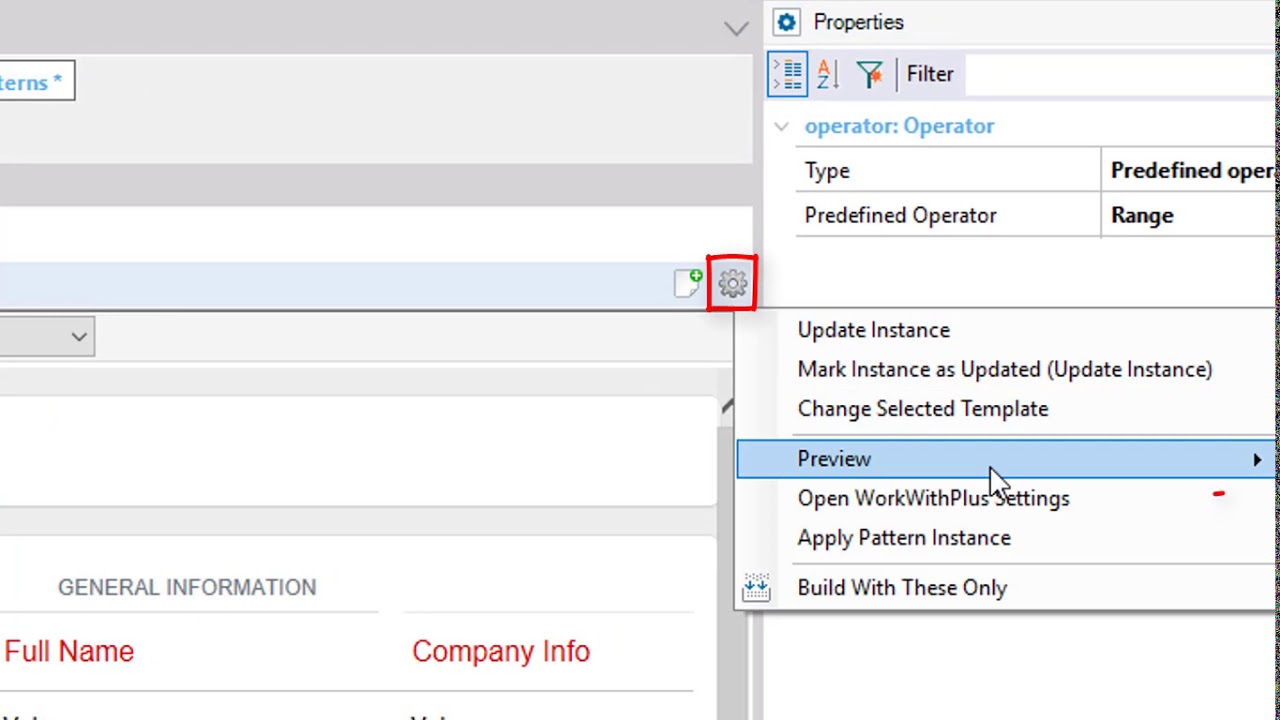Open the Preview submenu arrow
1280x720 pixels.
click(1256, 459)
